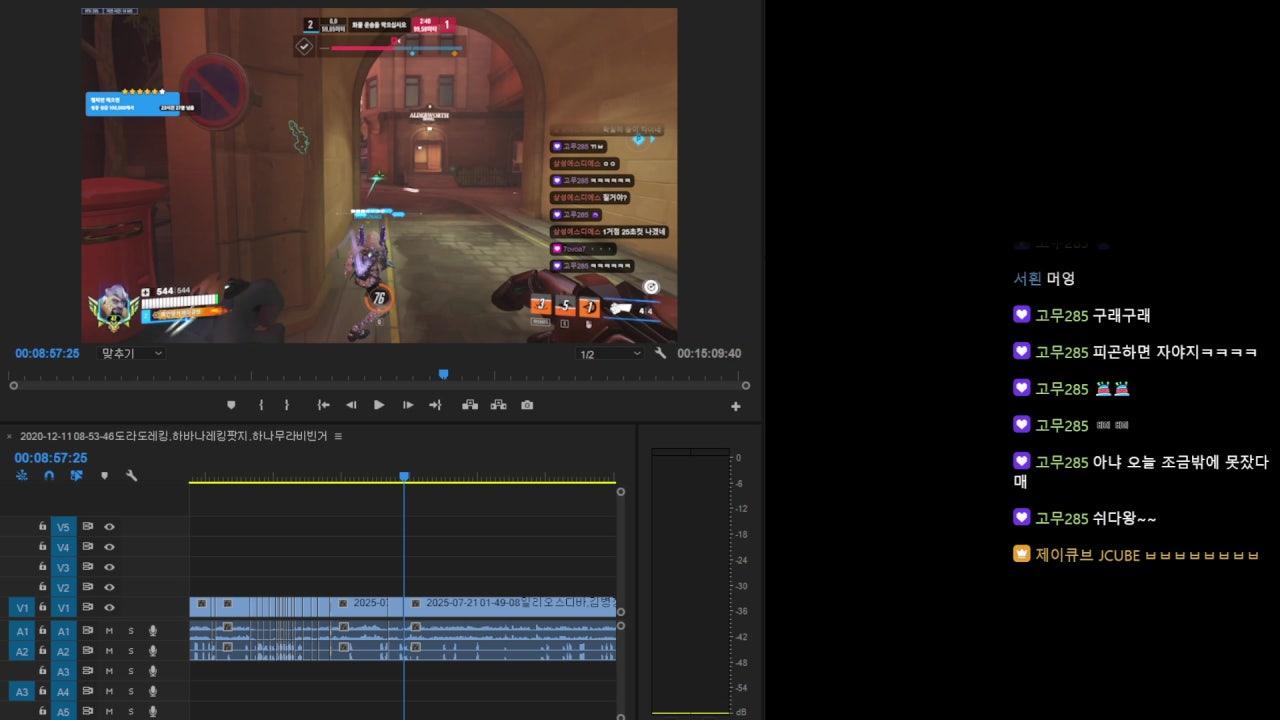Lock the V5 track
This screenshot has width=1280, height=720.
[x=42, y=526]
